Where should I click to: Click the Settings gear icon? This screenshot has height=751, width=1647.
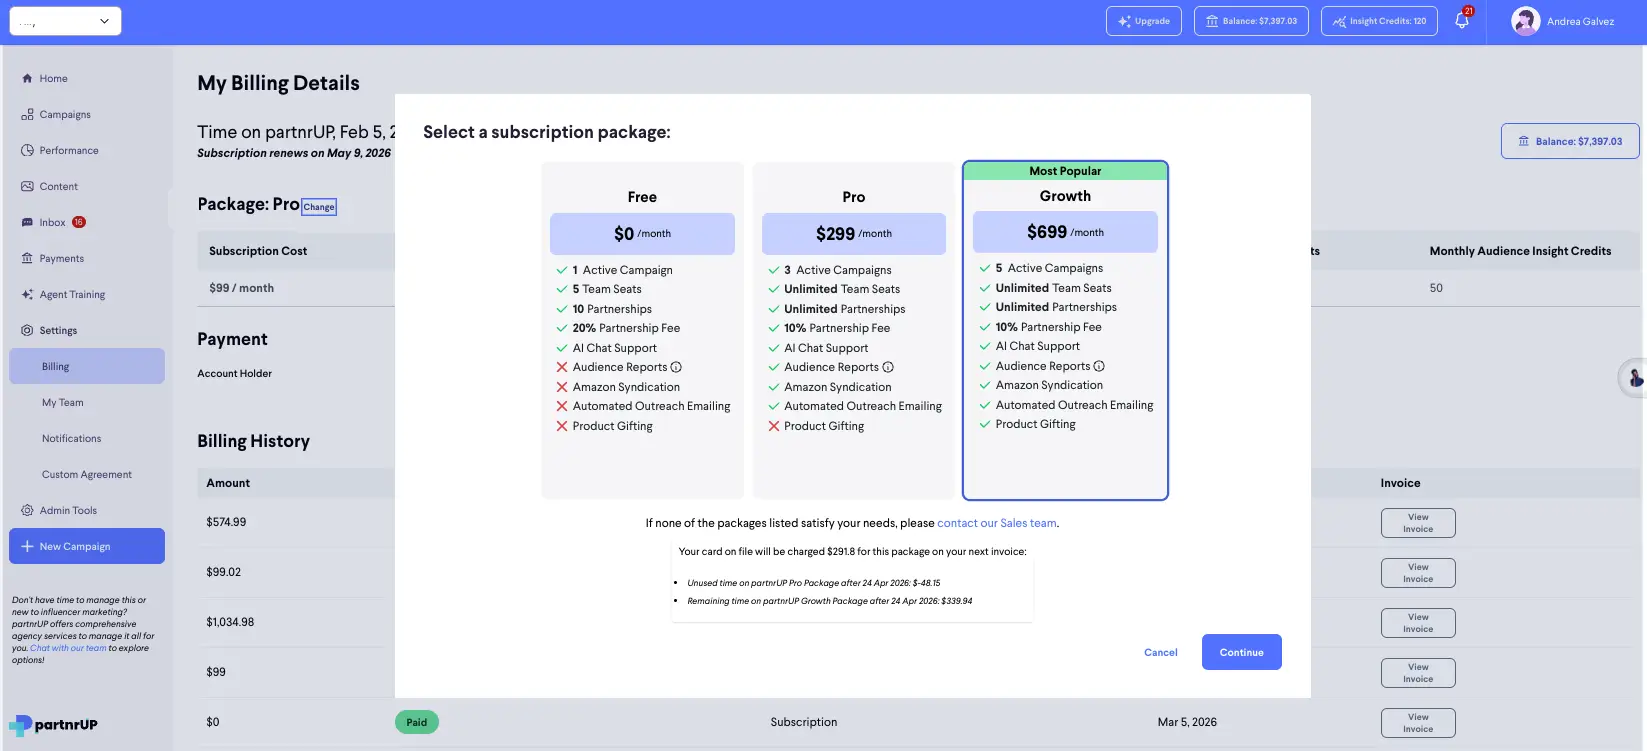point(27,330)
